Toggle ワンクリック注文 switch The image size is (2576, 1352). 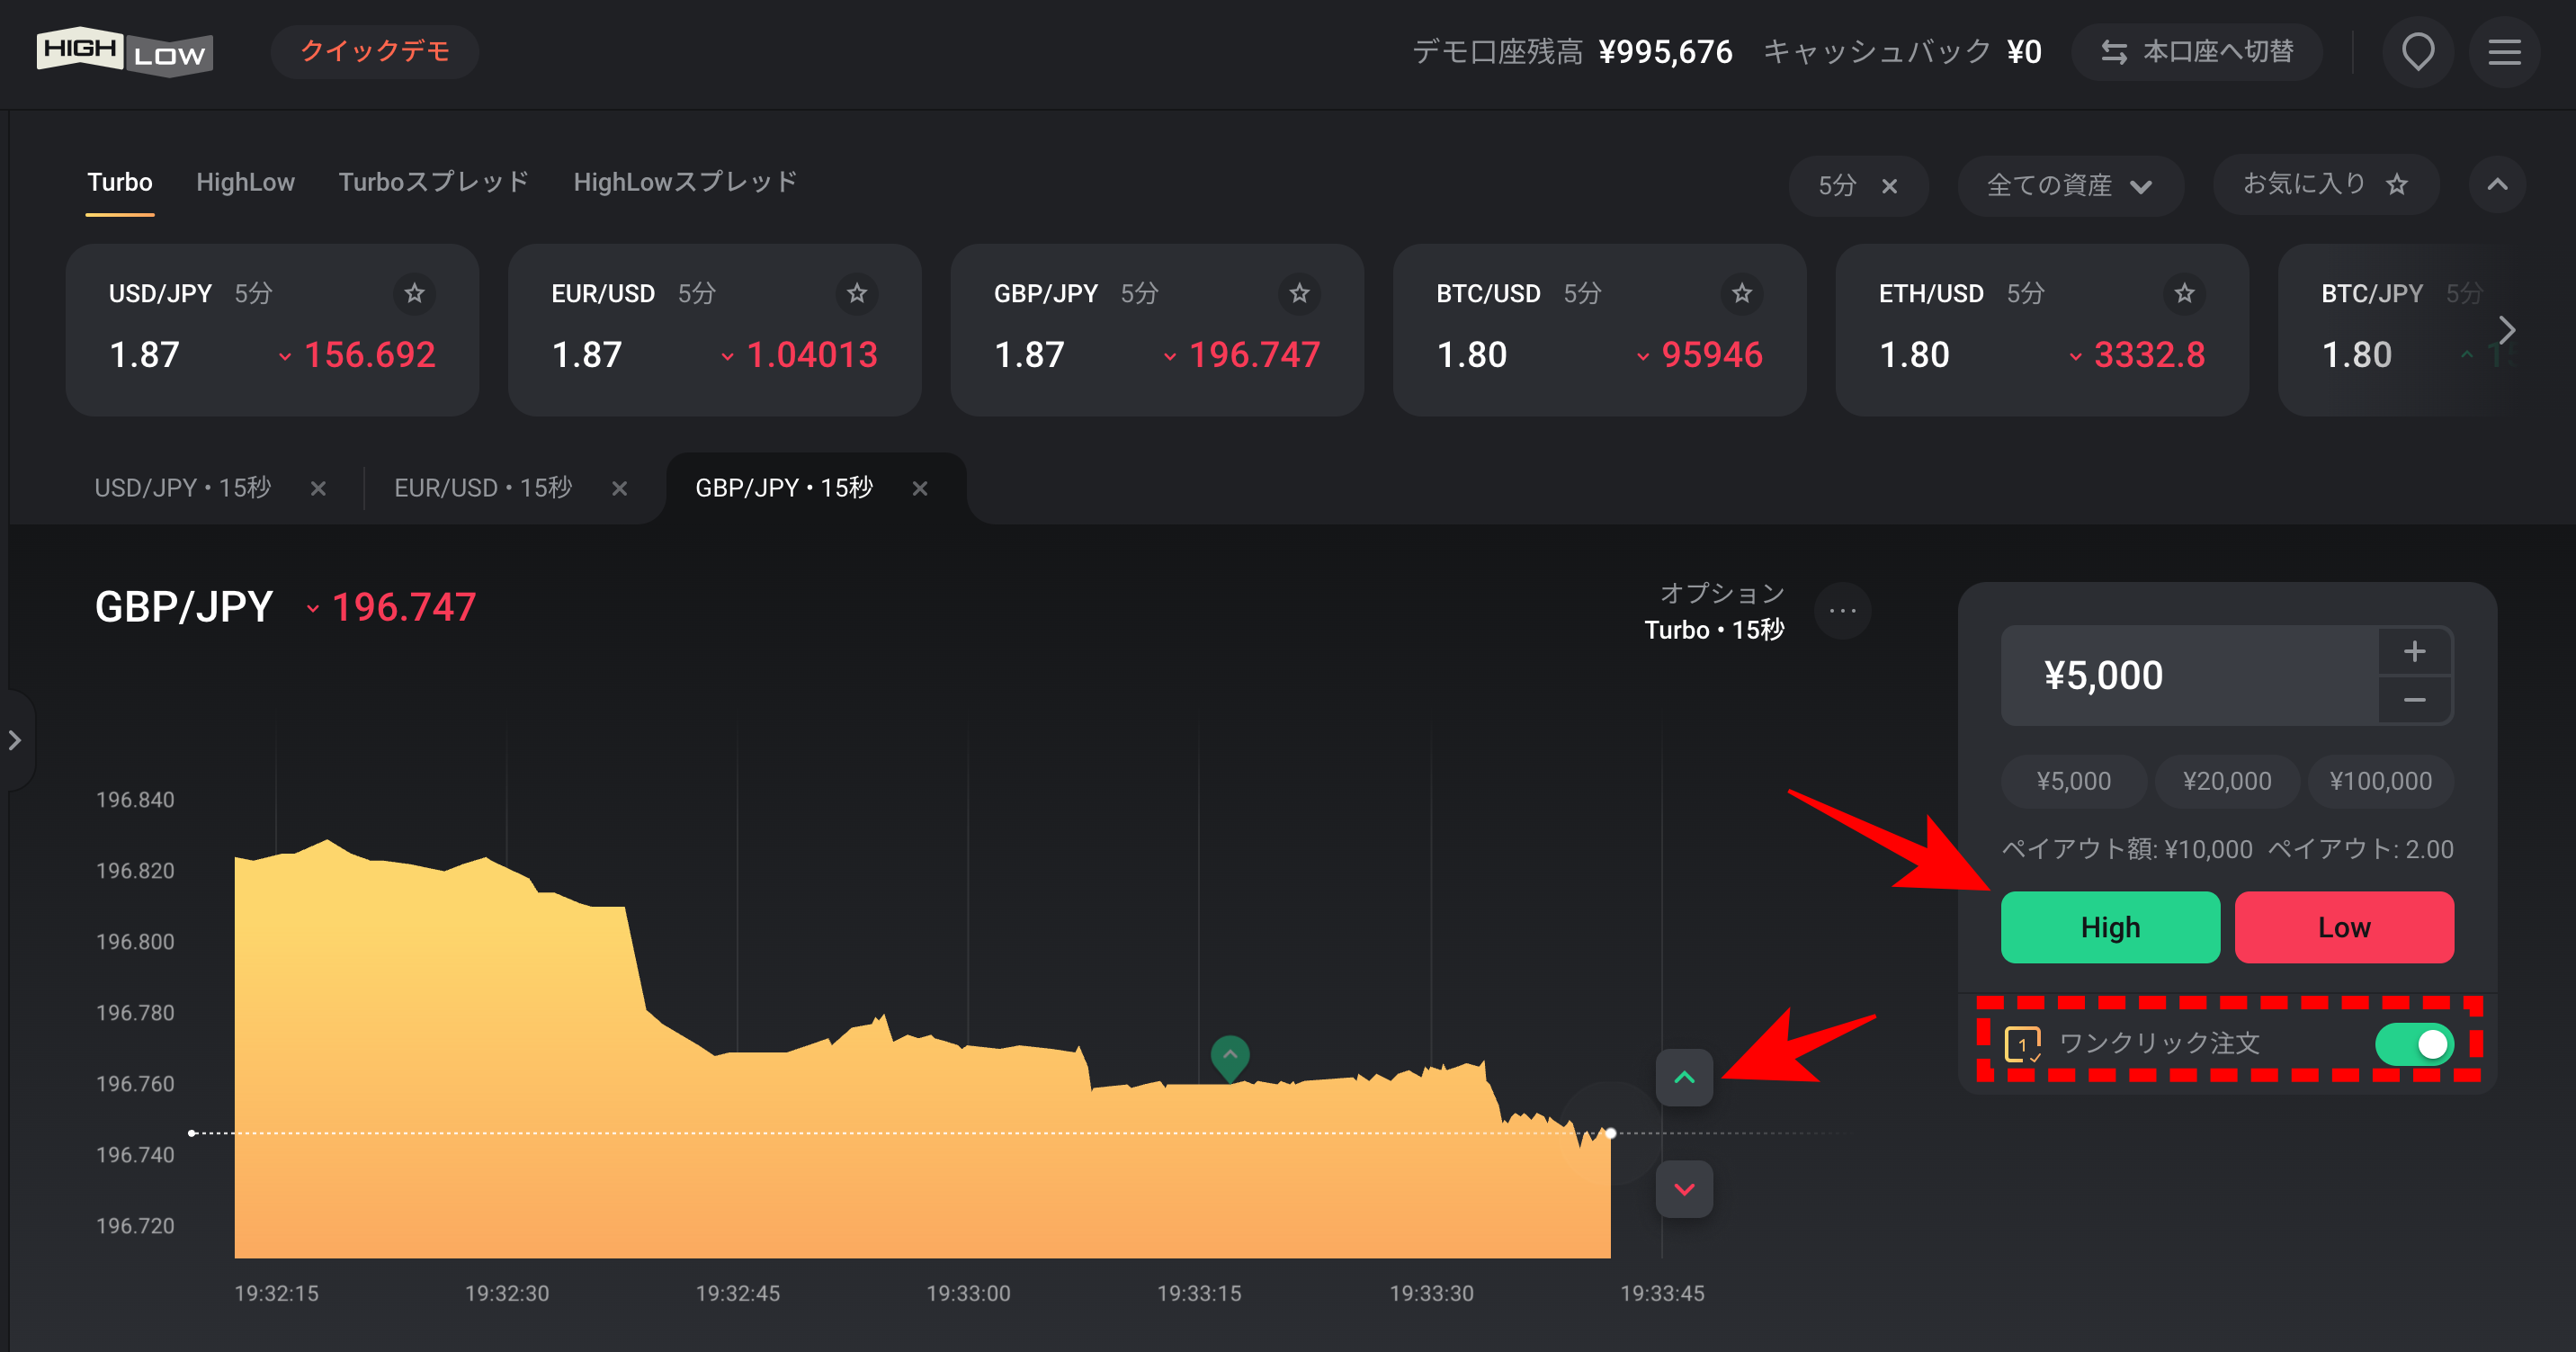2414,1044
